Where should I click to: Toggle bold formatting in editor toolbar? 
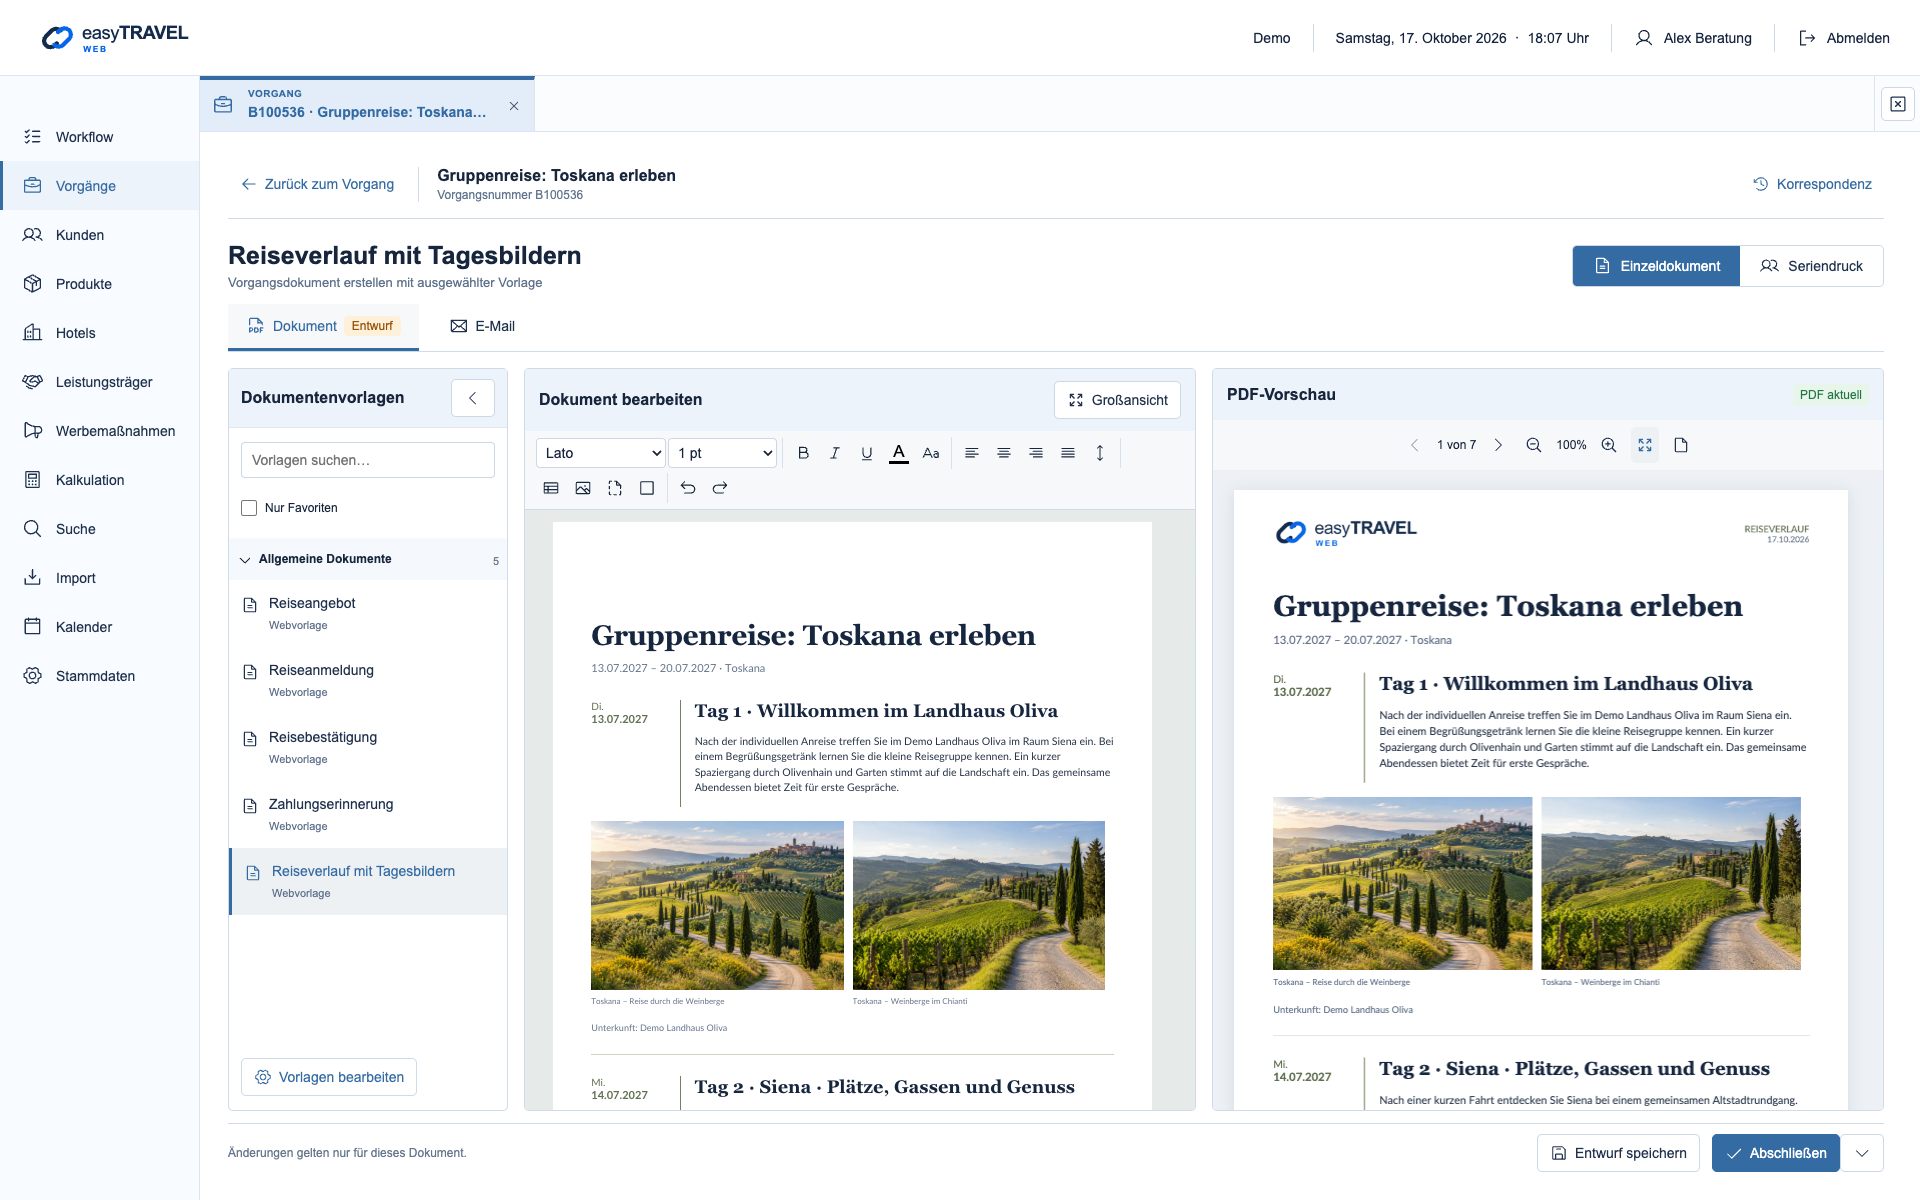click(803, 453)
